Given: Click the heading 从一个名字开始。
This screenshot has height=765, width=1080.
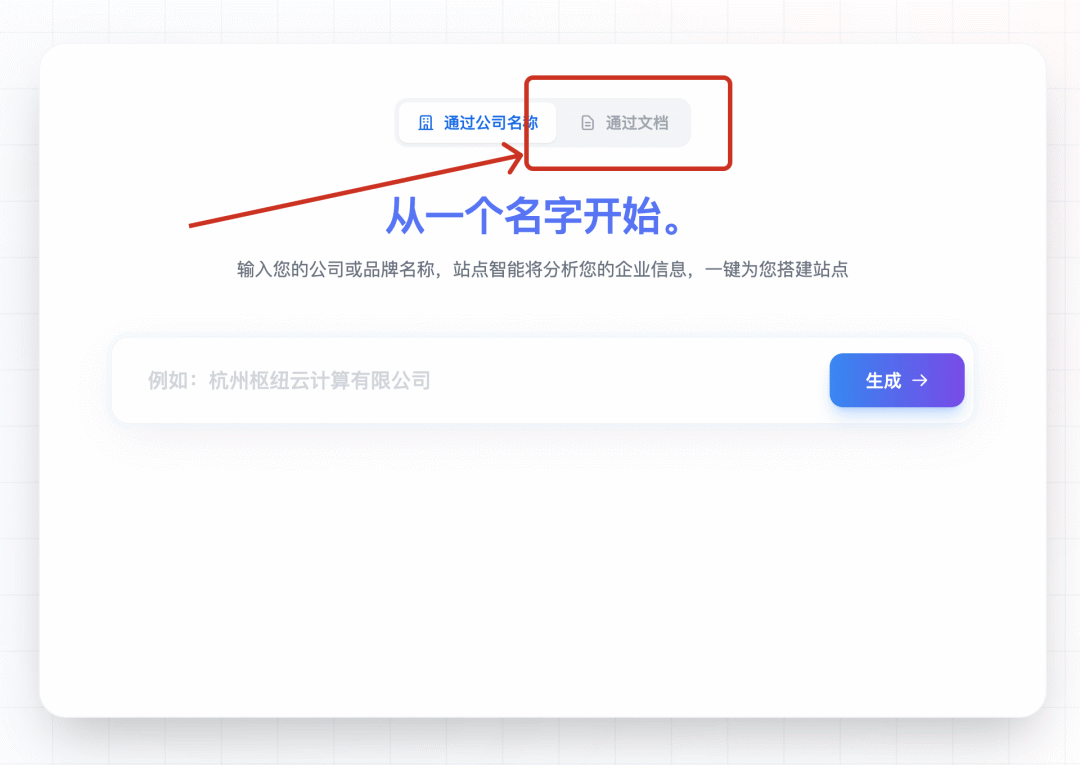Looking at the screenshot, I should click(534, 216).
